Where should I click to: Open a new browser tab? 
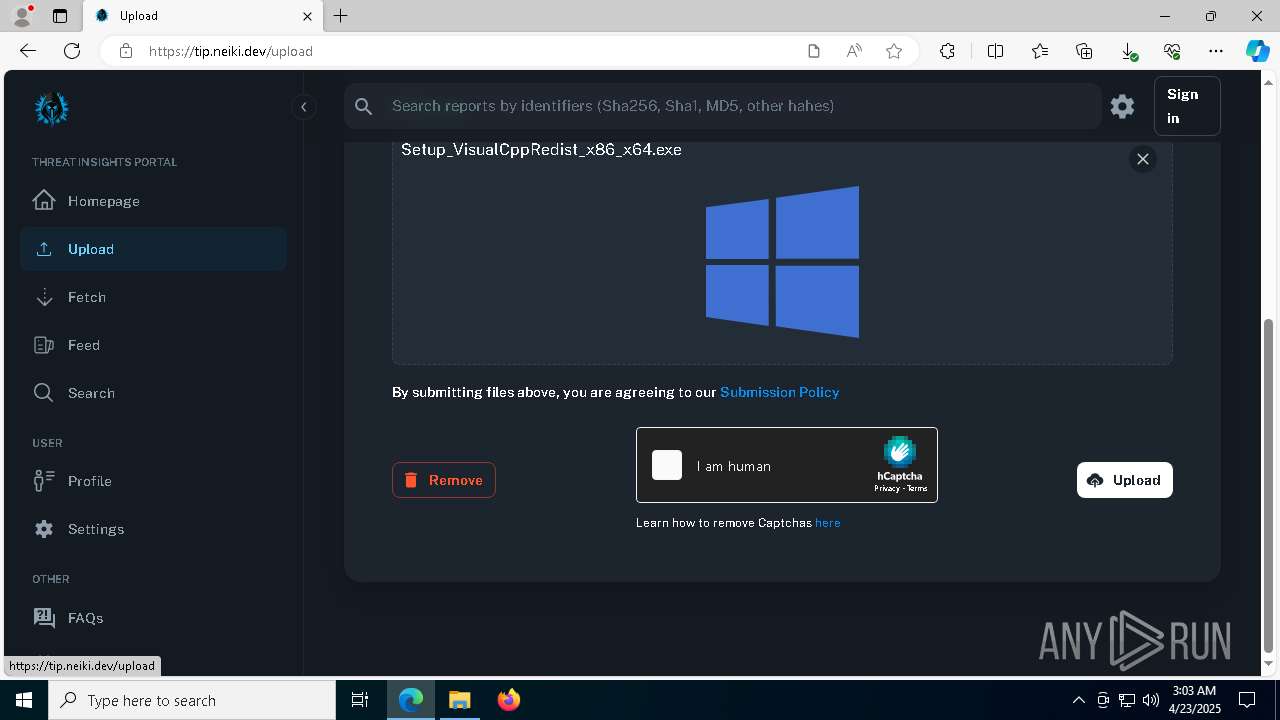[341, 16]
